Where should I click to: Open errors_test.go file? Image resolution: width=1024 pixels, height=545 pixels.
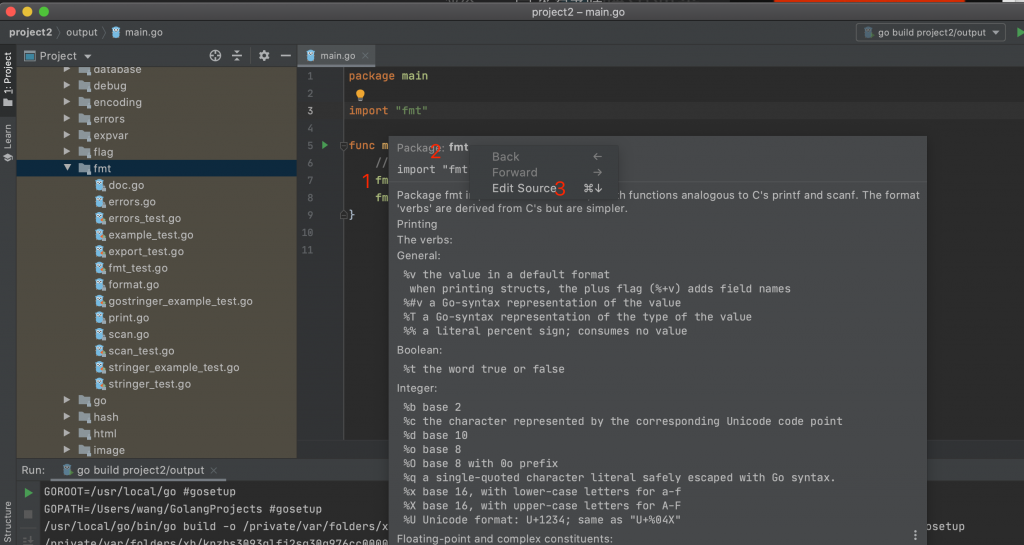[144, 218]
